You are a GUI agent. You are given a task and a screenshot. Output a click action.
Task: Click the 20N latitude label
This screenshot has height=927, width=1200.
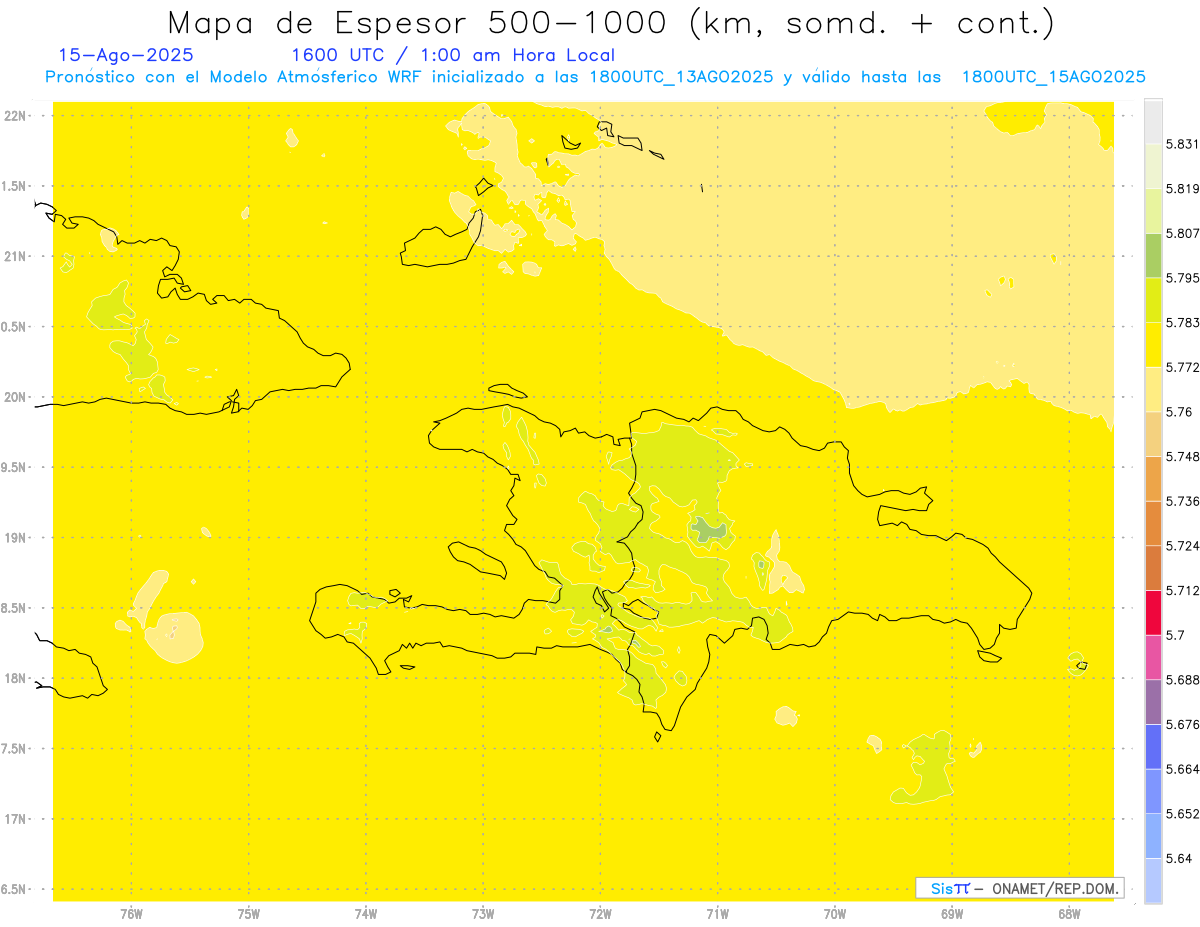(x=14, y=397)
